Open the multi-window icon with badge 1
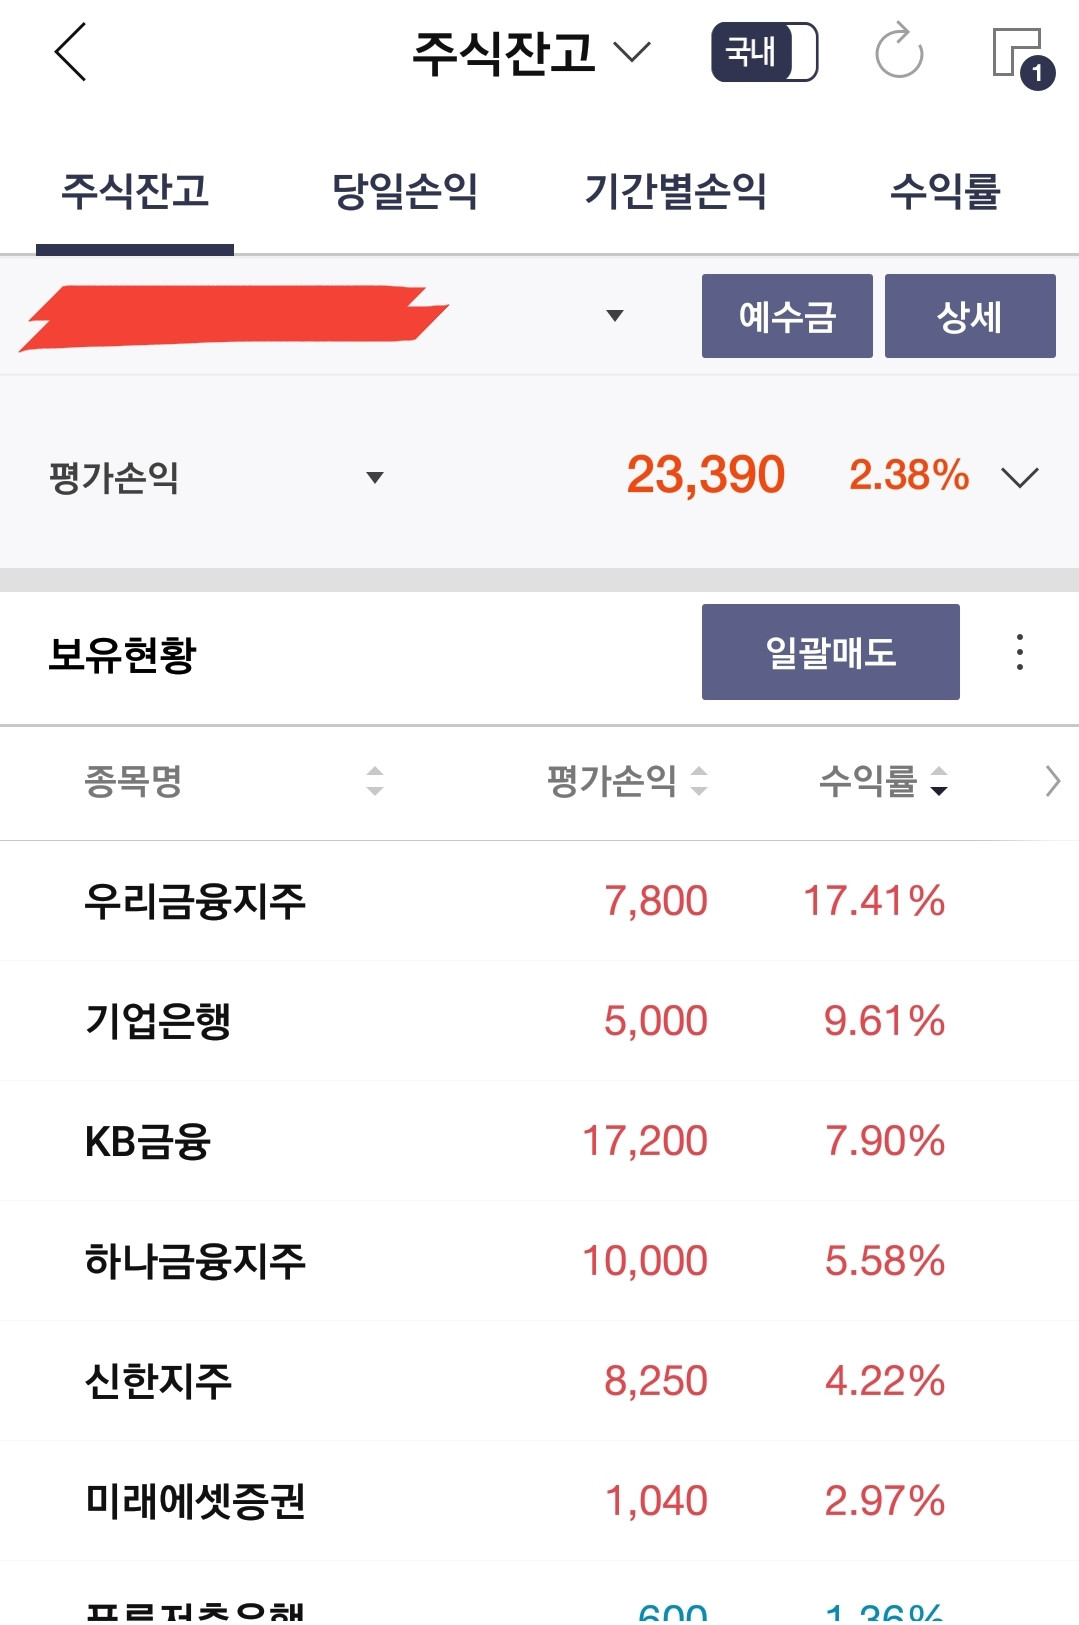 (x=1023, y=58)
